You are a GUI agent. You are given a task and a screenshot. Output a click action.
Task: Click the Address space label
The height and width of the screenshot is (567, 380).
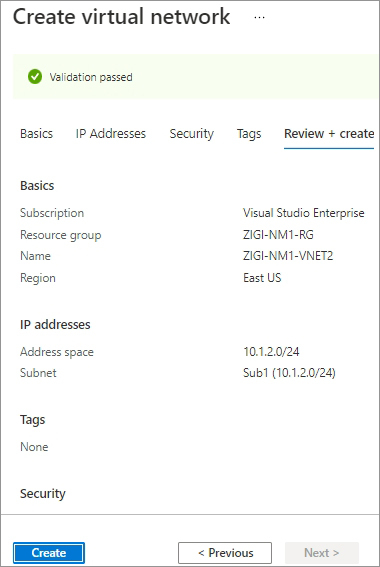(57, 352)
